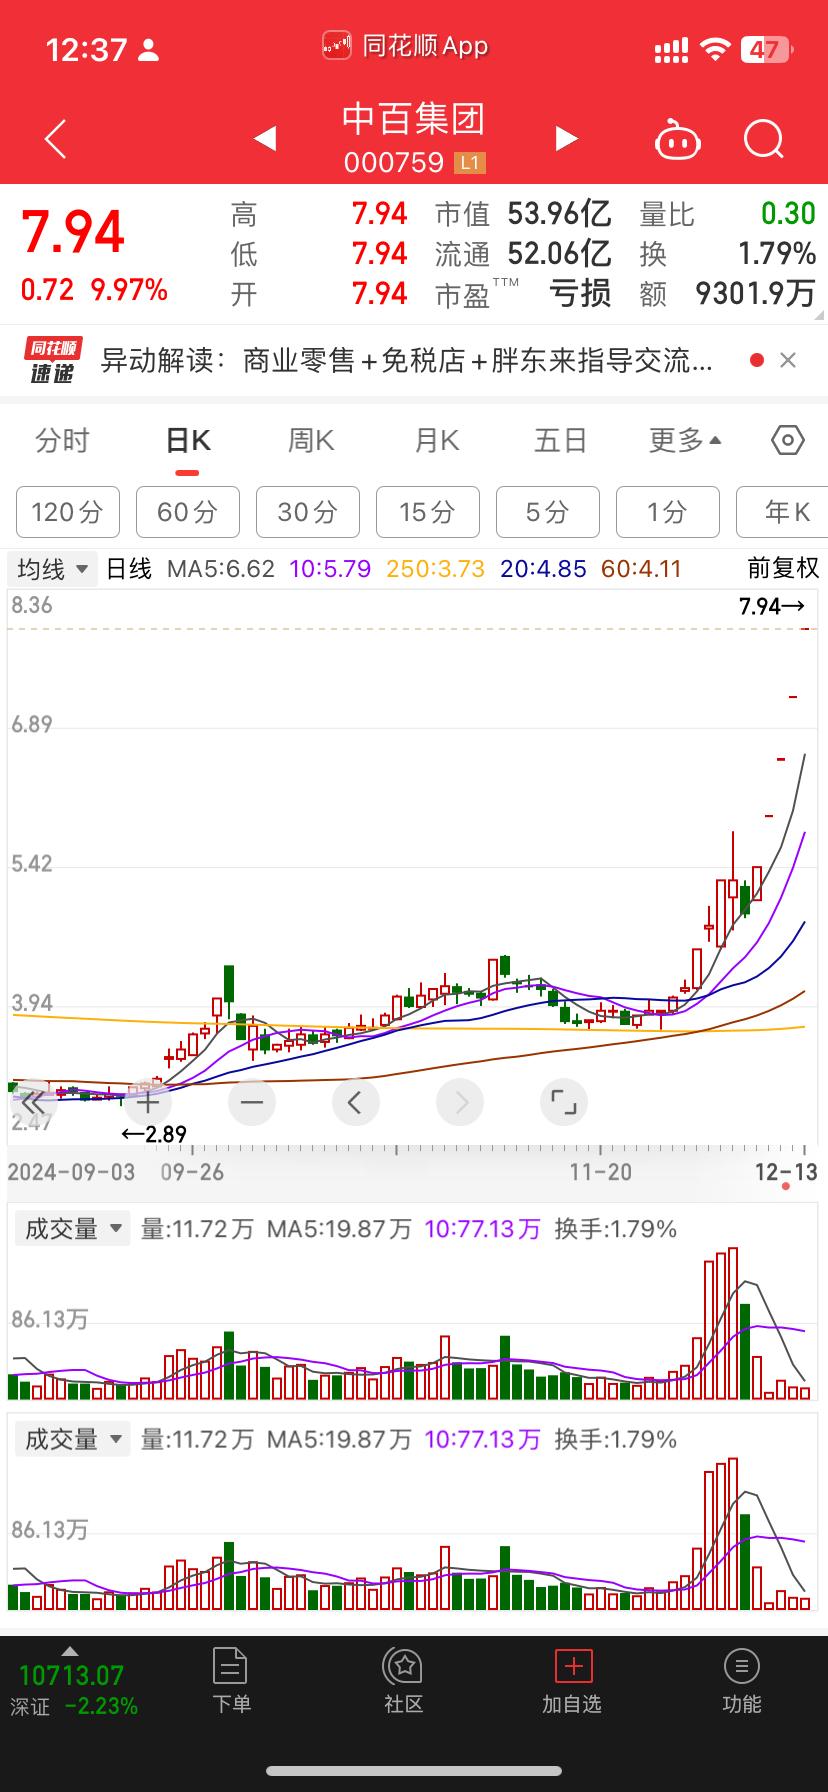Read the 异动解读 news headline
Viewport: 828px width, 1792px height.
coord(407,360)
